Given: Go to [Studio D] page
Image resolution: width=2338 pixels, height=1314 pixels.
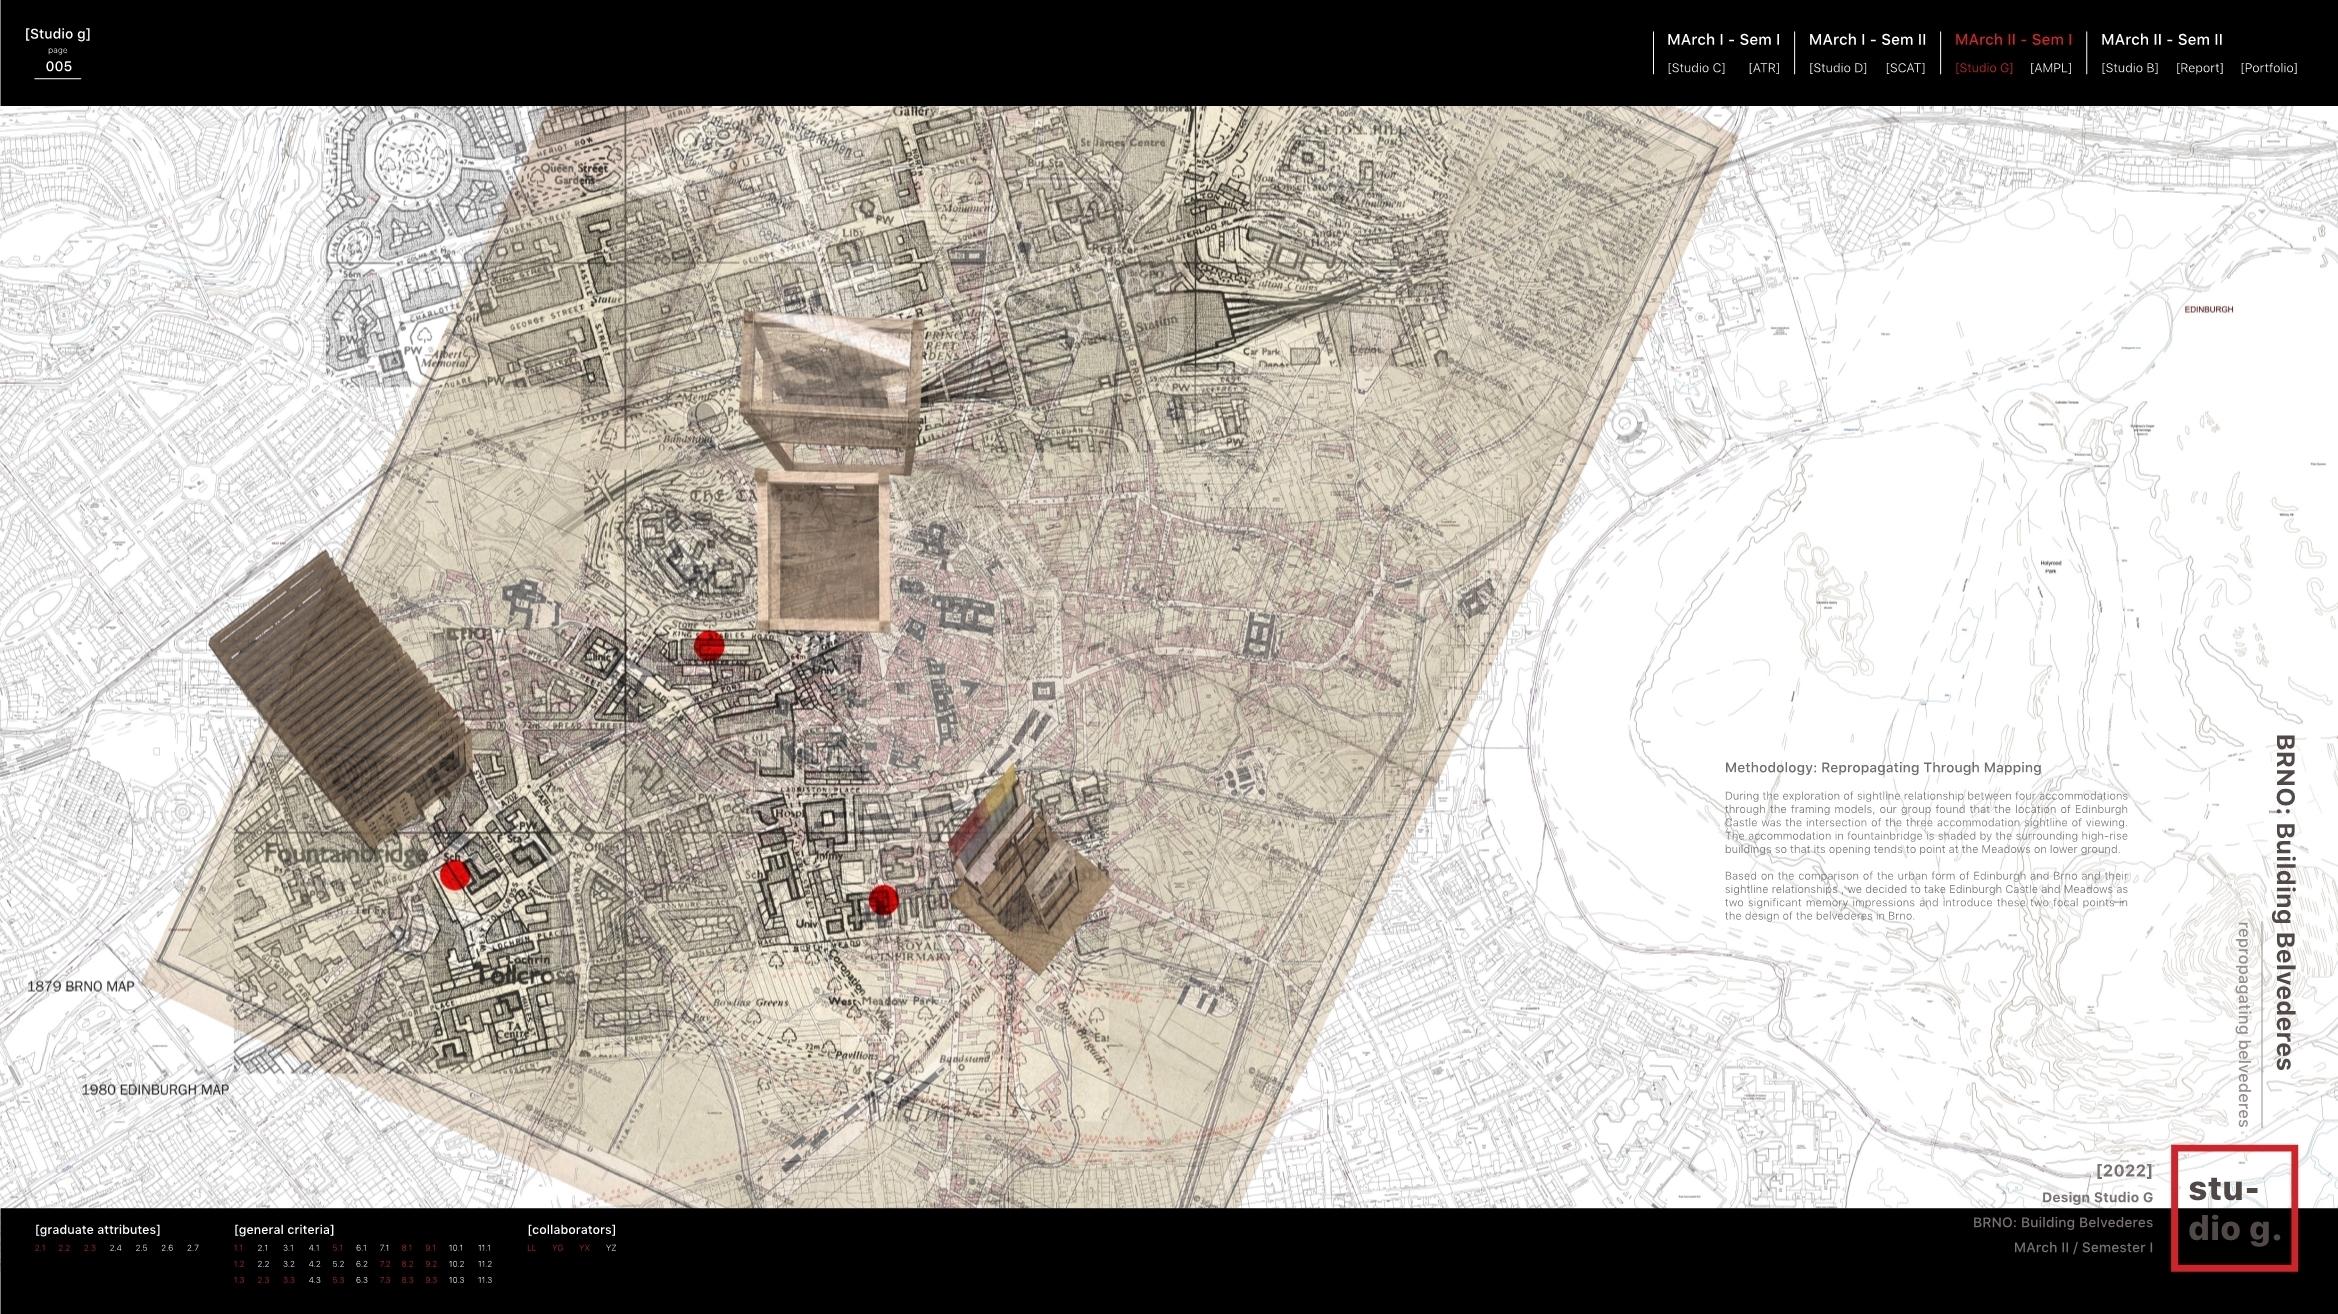Looking at the screenshot, I should 1837,68.
